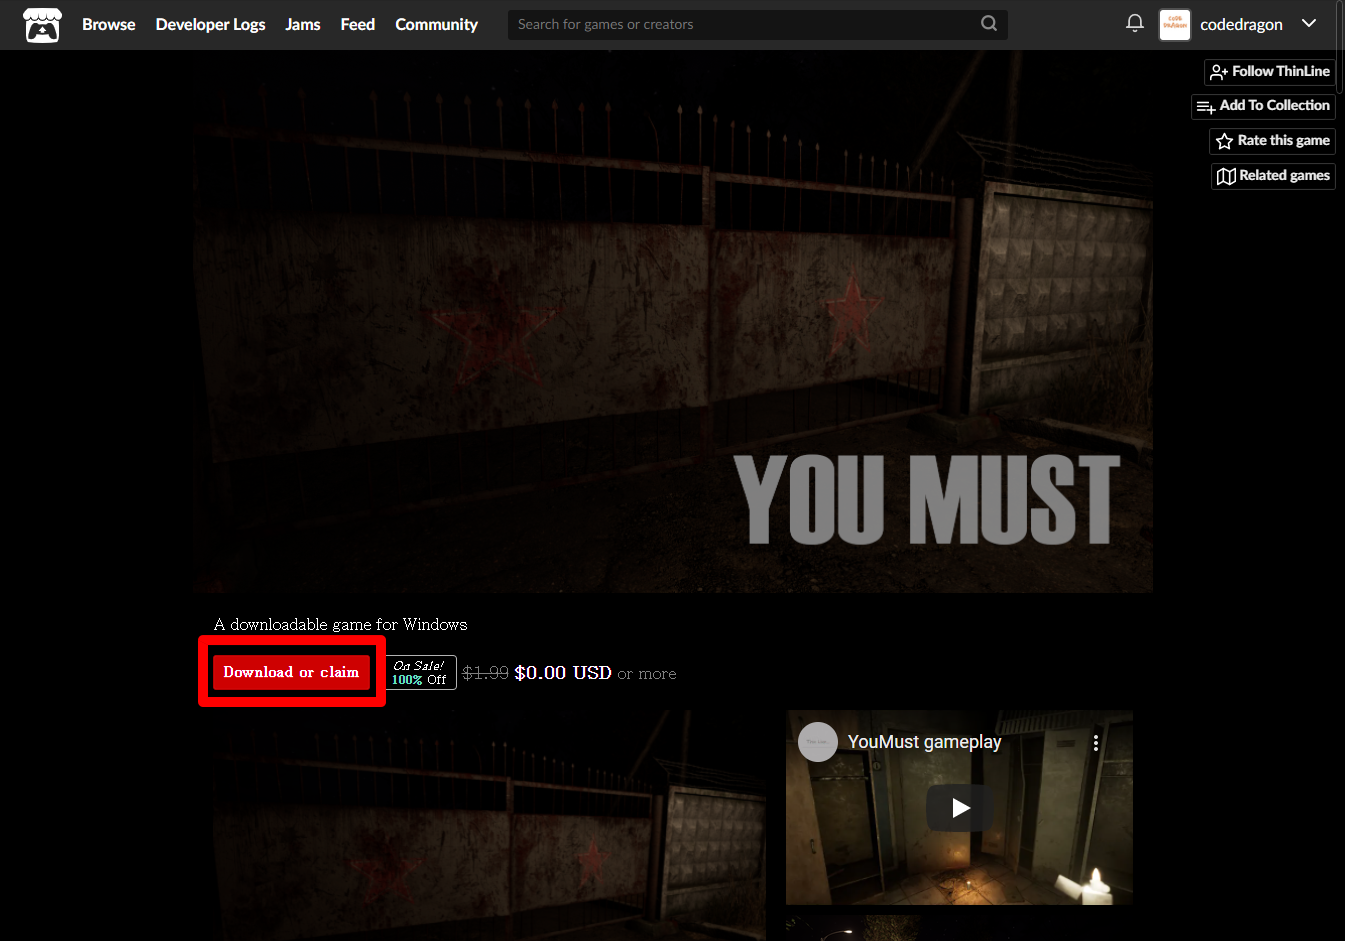Image resolution: width=1345 pixels, height=941 pixels.
Task: Click the codedragon profile avatar
Action: (1174, 24)
